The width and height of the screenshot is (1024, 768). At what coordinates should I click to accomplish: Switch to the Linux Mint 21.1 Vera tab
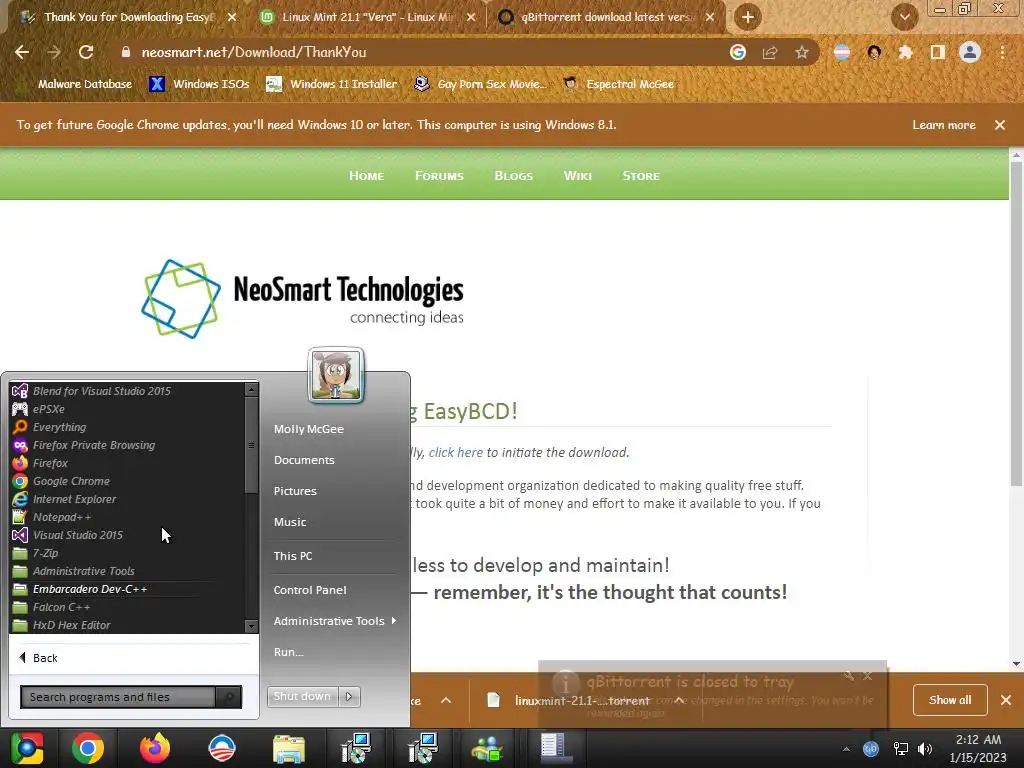click(x=368, y=17)
